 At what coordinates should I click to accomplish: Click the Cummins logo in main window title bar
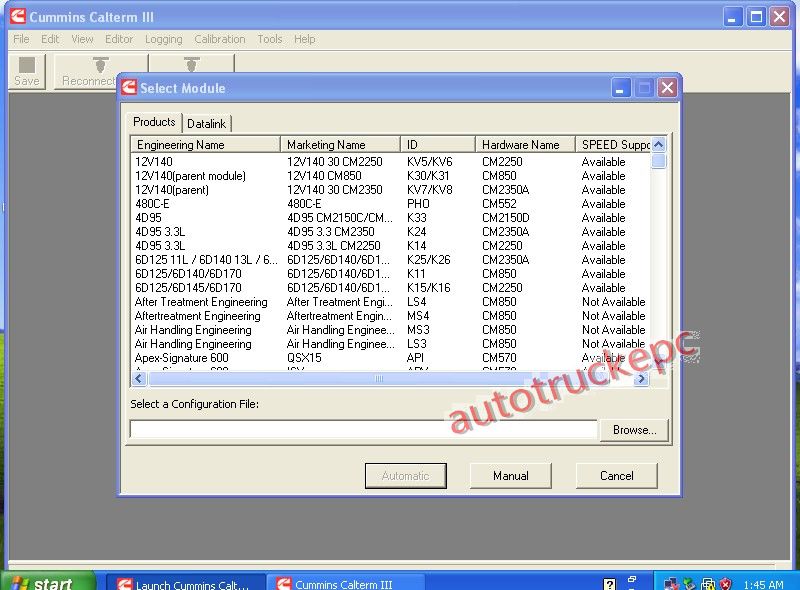(x=18, y=16)
